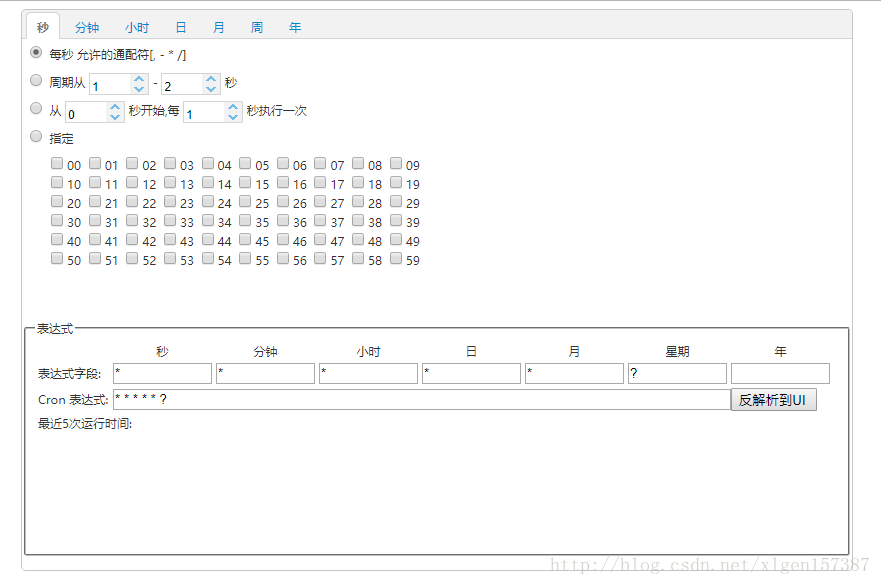Check the 30 seconds checkbox

pyautogui.click(x=57, y=221)
